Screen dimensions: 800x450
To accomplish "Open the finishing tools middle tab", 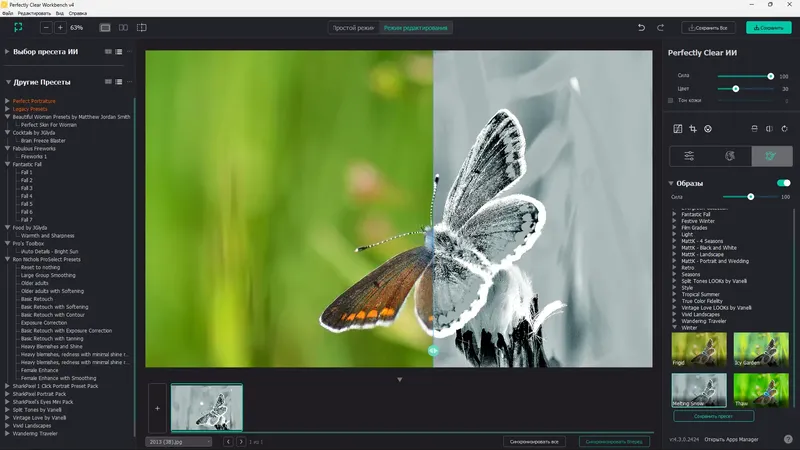I will pos(730,156).
